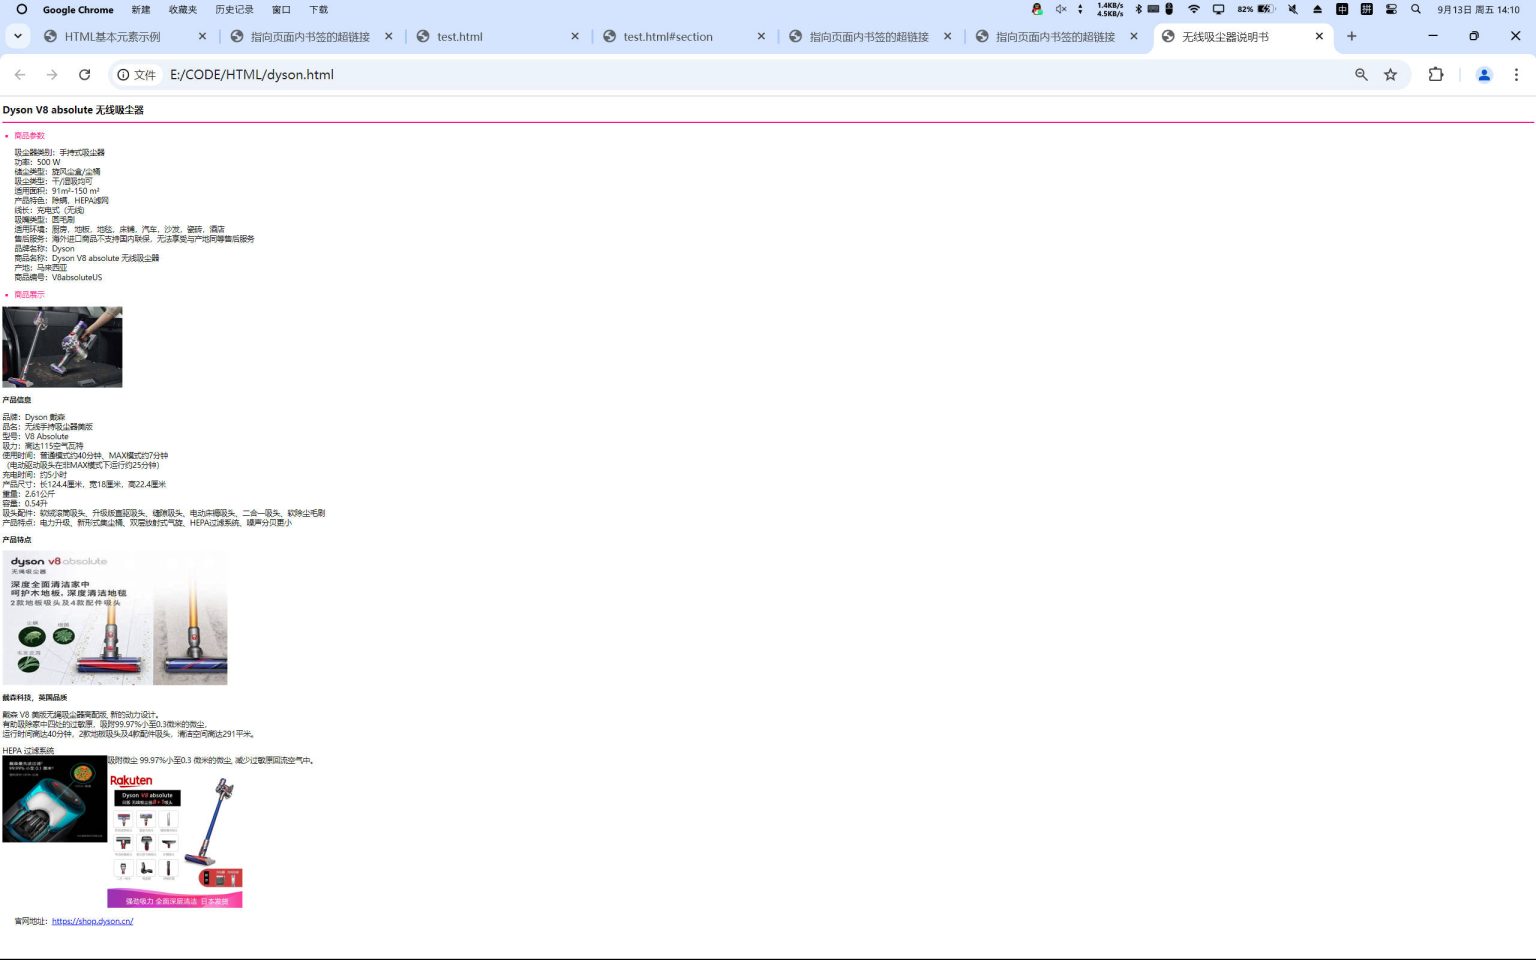
Task: Click the 型号: V8 Absolute line
Action: click(x=35, y=436)
